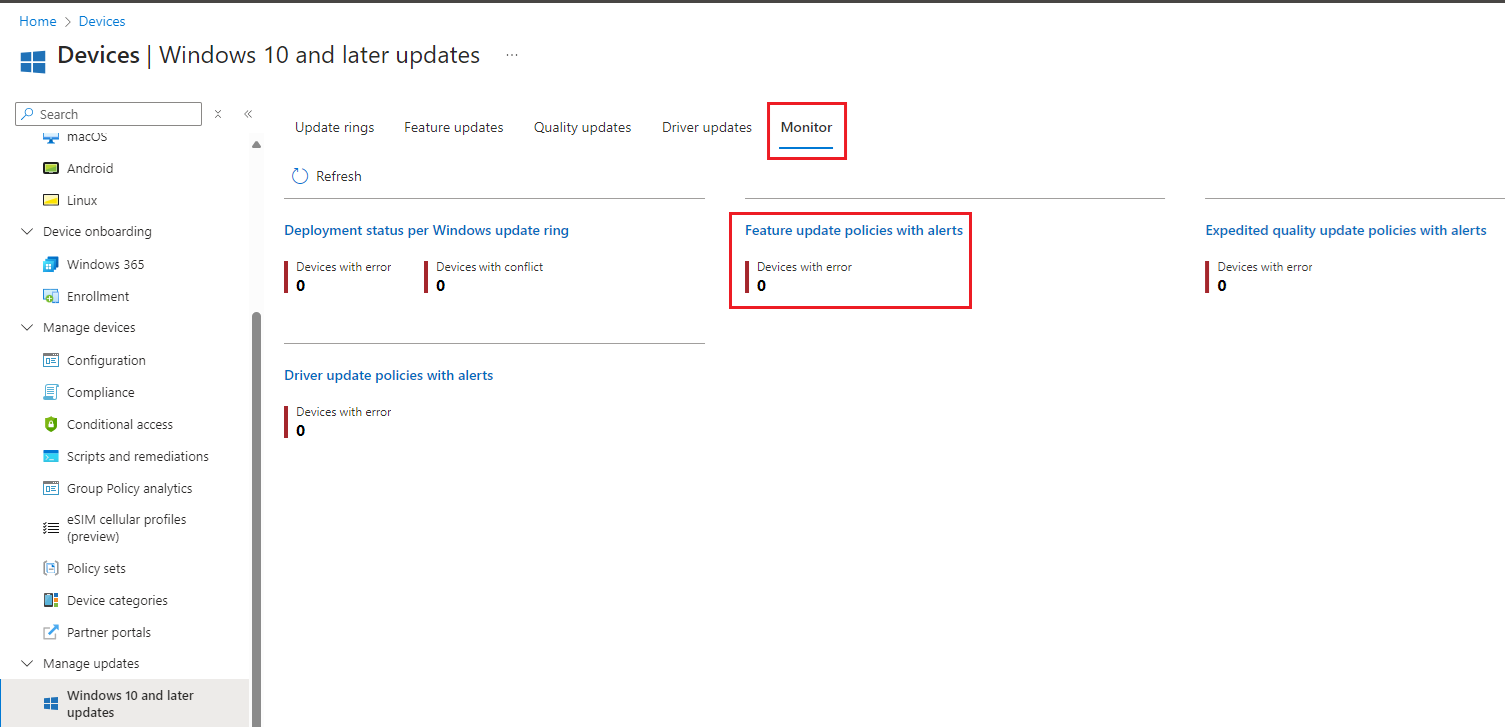Go to Devices in breadcrumb

point(102,21)
